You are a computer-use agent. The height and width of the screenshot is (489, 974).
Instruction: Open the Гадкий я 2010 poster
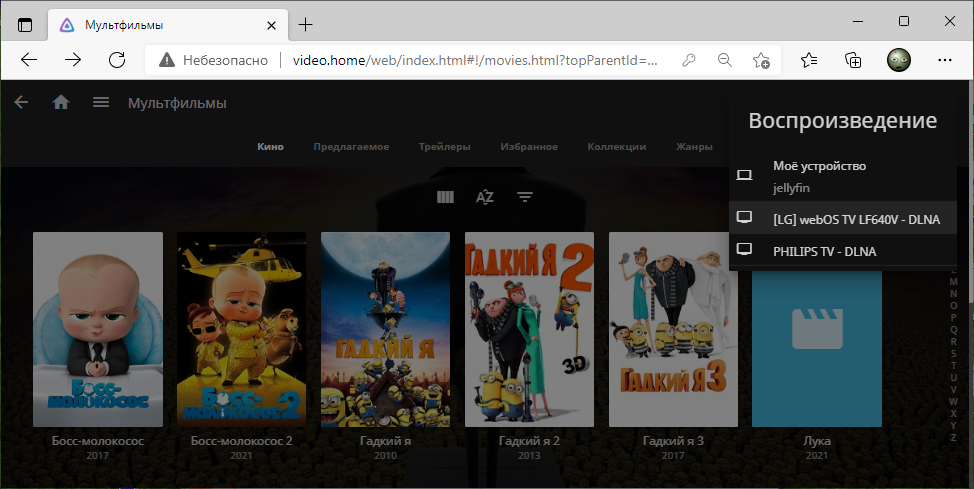[x=385, y=329]
